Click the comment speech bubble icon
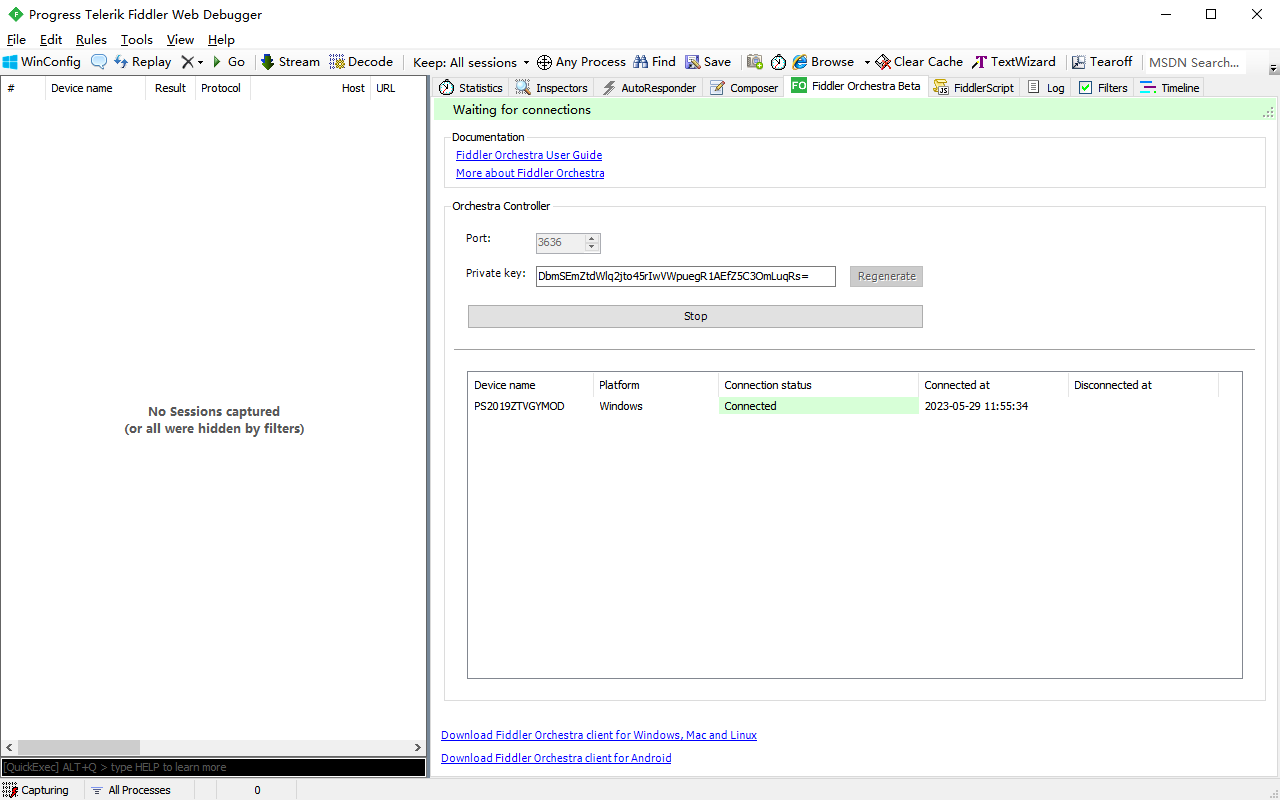This screenshot has width=1280, height=800. coord(99,62)
